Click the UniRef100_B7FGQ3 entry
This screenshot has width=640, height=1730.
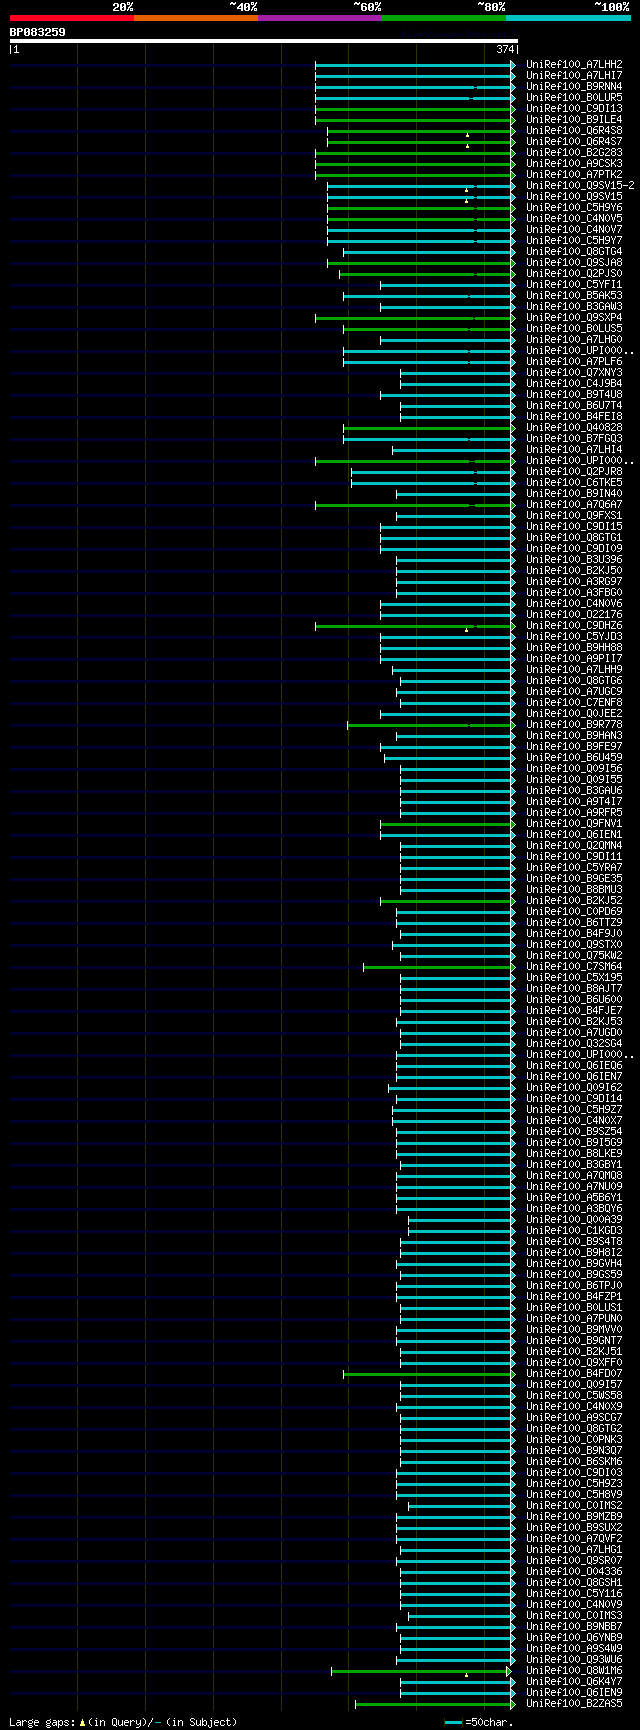point(574,438)
